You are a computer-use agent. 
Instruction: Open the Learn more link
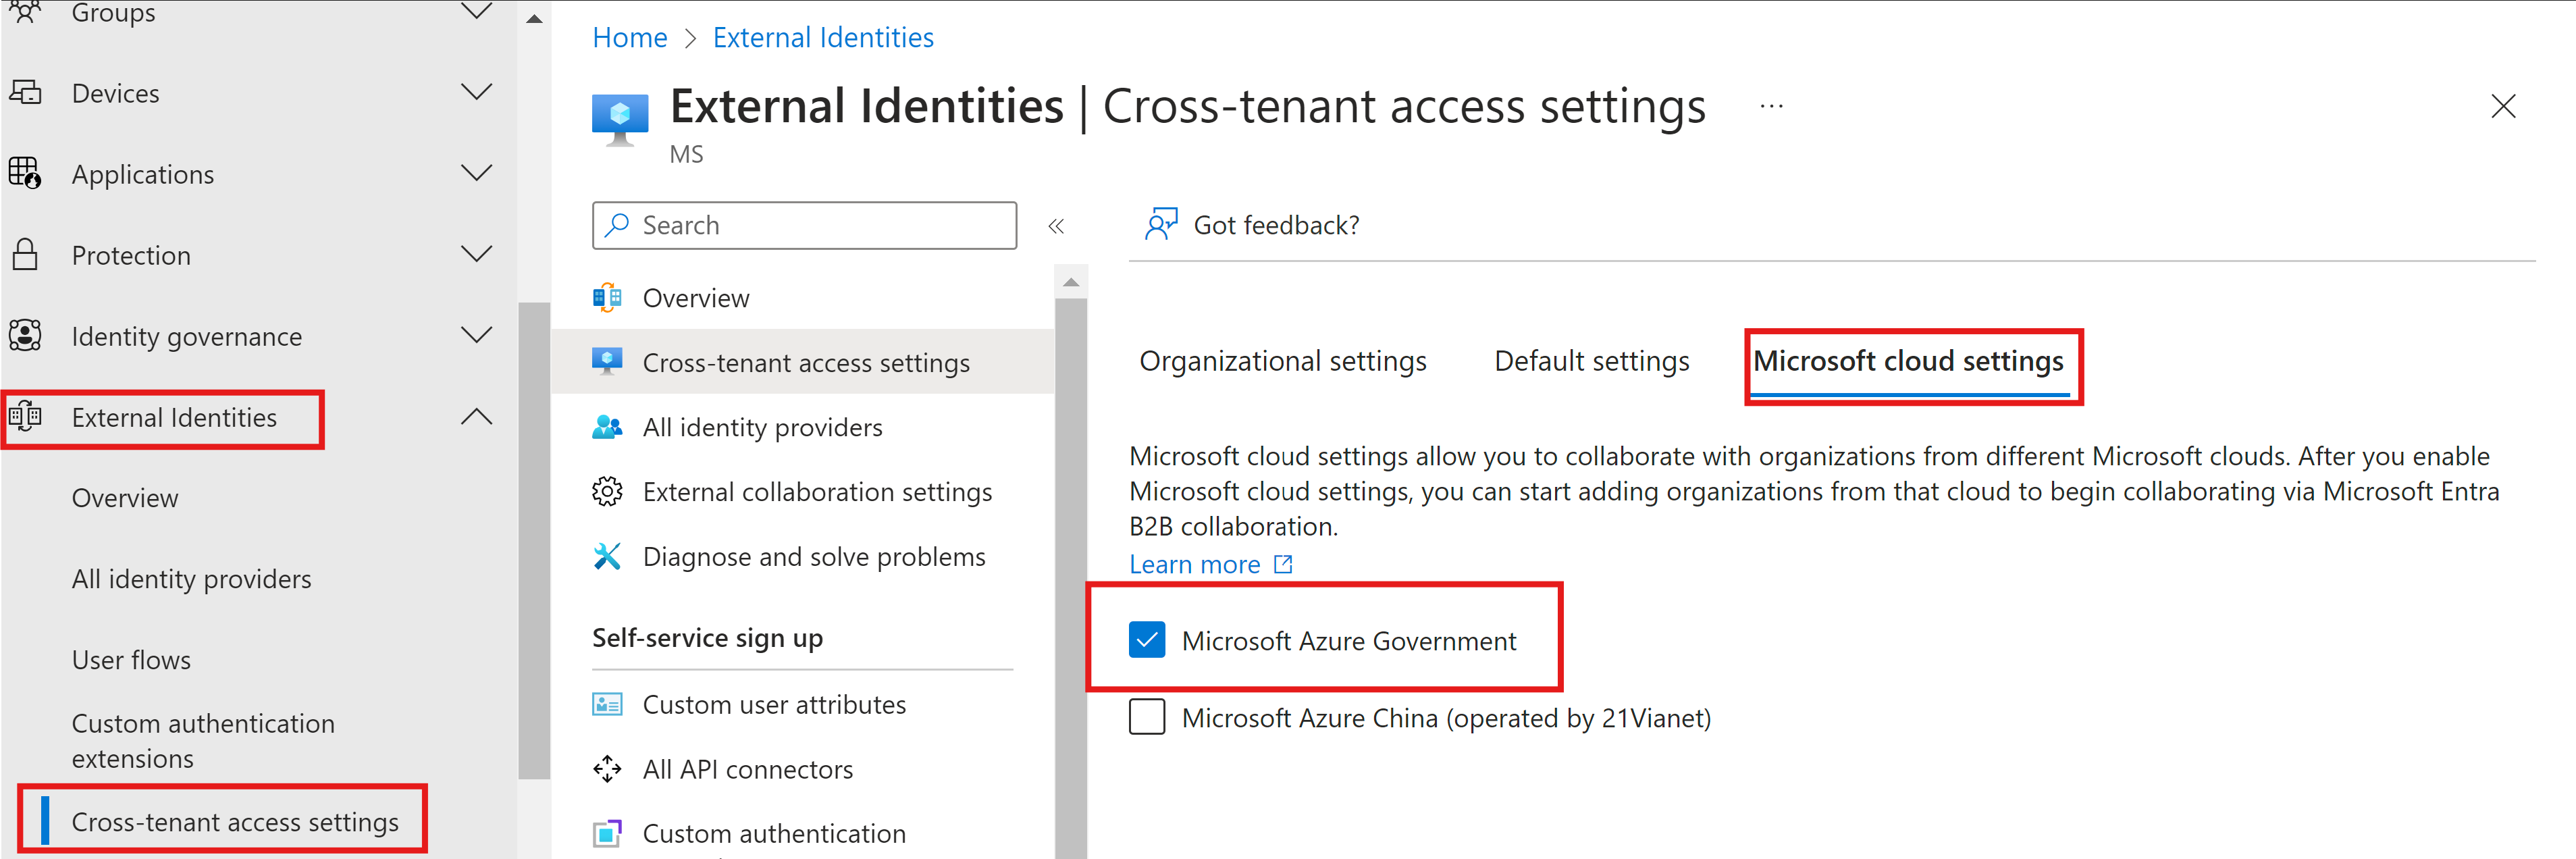pos(1195,565)
